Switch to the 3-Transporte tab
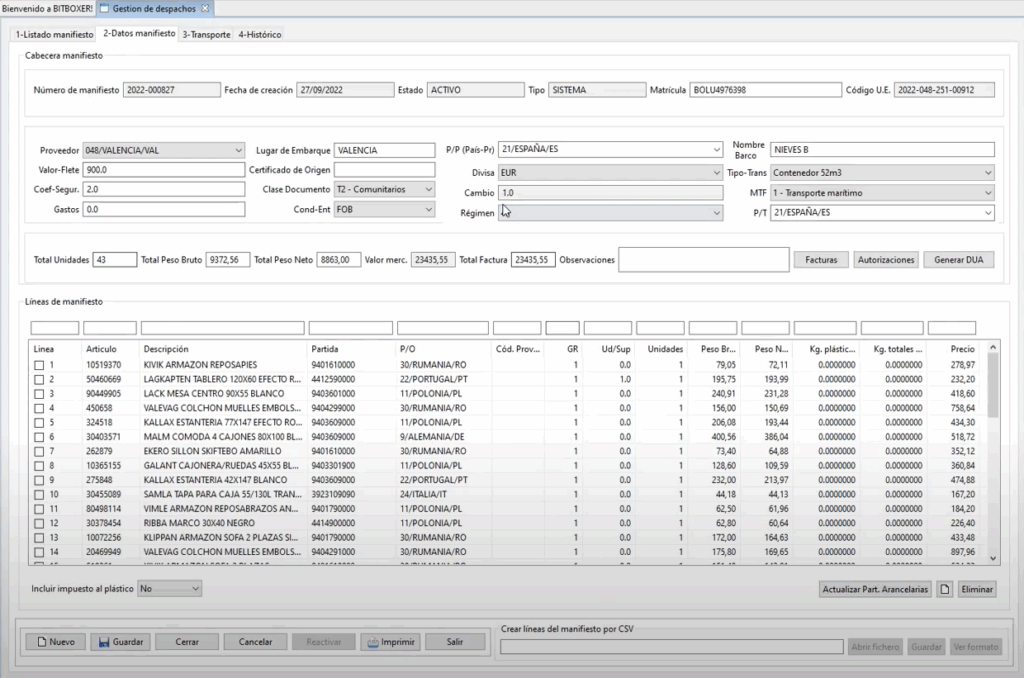Viewport: 1024px width, 678px height. [206, 34]
